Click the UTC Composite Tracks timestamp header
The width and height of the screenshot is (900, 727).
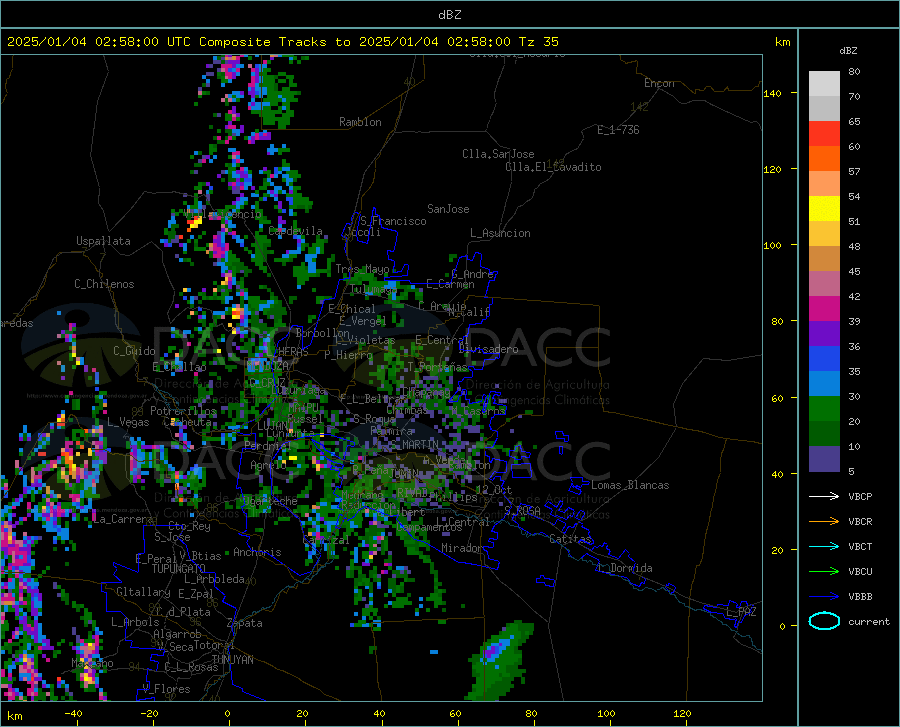(x=282, y=42)
